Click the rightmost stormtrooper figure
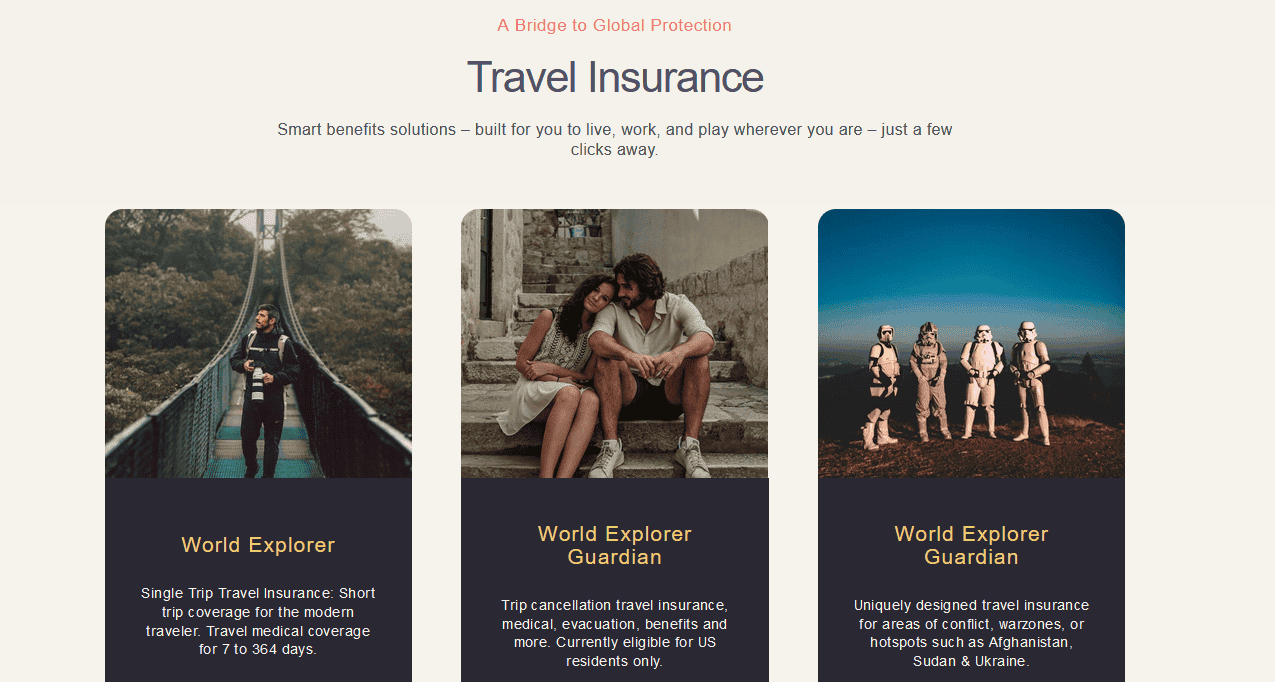 coord(1030,382)
